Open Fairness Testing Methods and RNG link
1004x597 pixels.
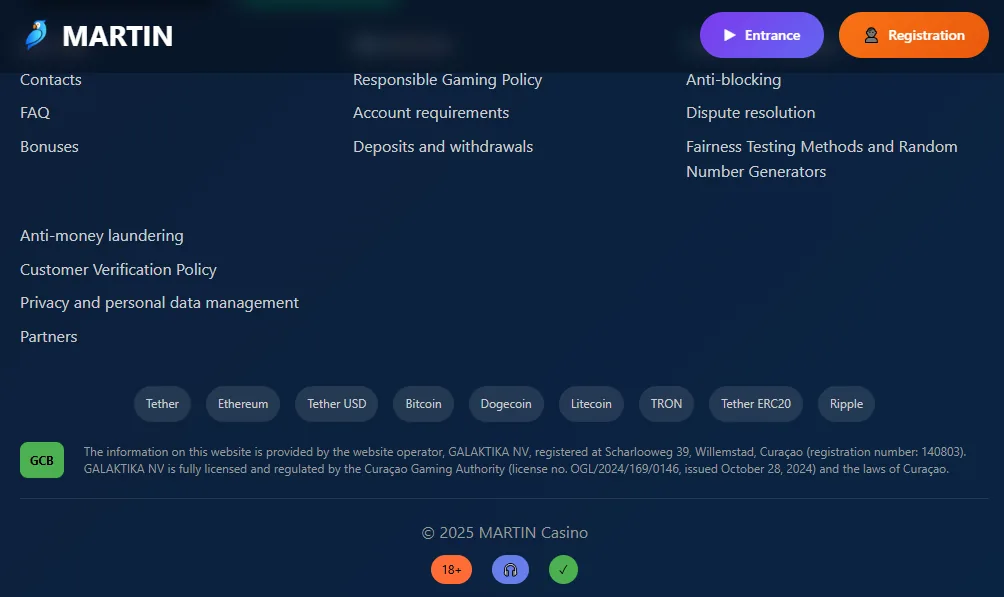click(x=822, y=159)
